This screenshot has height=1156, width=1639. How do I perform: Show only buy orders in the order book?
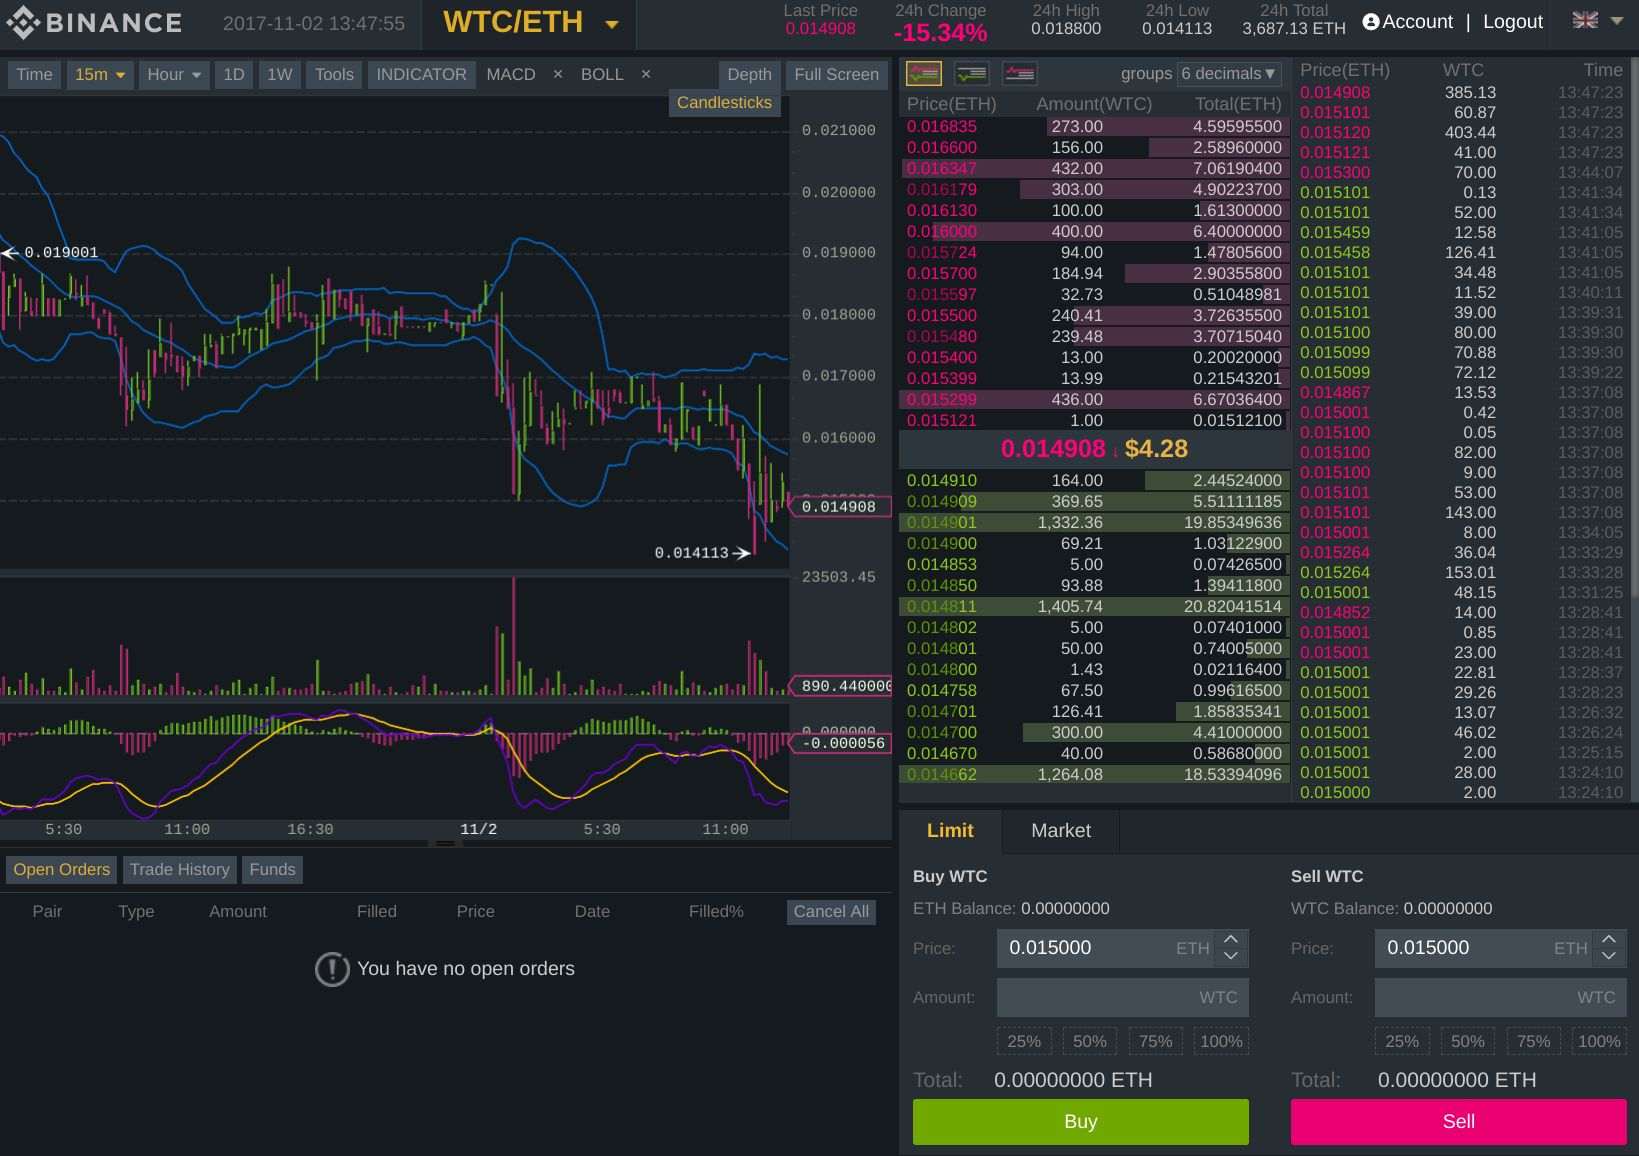971,73
